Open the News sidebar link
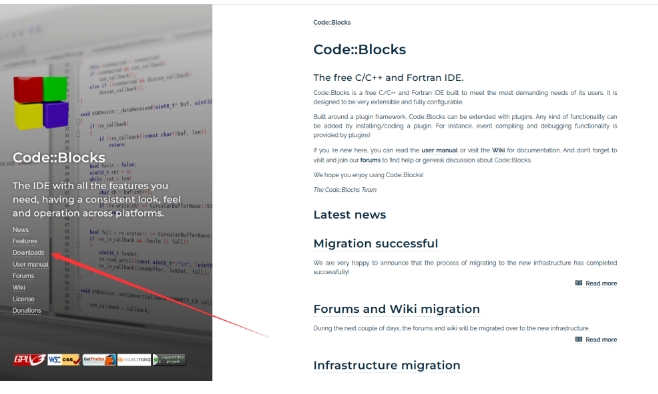This screenshot has height=394, width=658. click(x=21, y=230)
